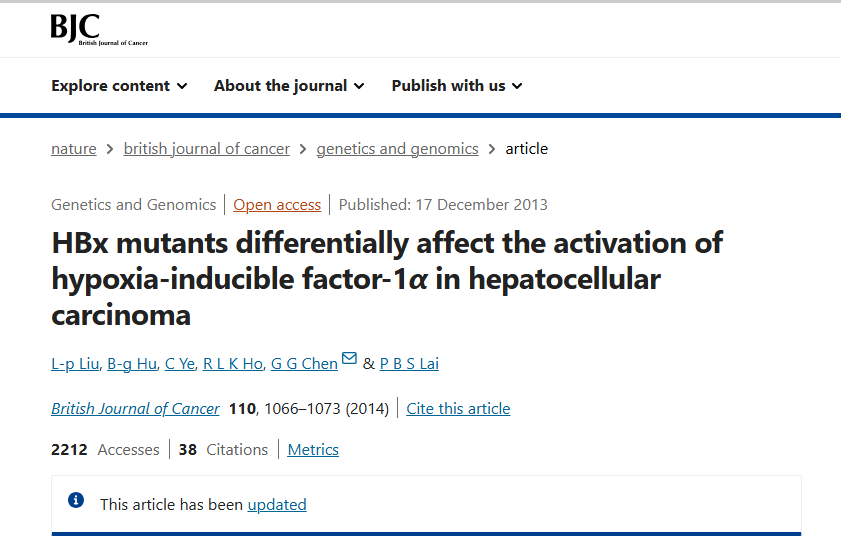Click the envelope icon beside G G Chen
Screen dimensions: 841x554
click(x=349, y=358)
